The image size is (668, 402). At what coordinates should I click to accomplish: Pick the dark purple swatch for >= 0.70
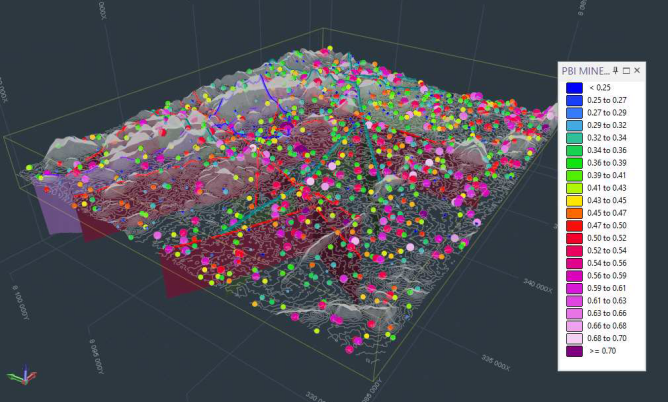click(574, 351)
